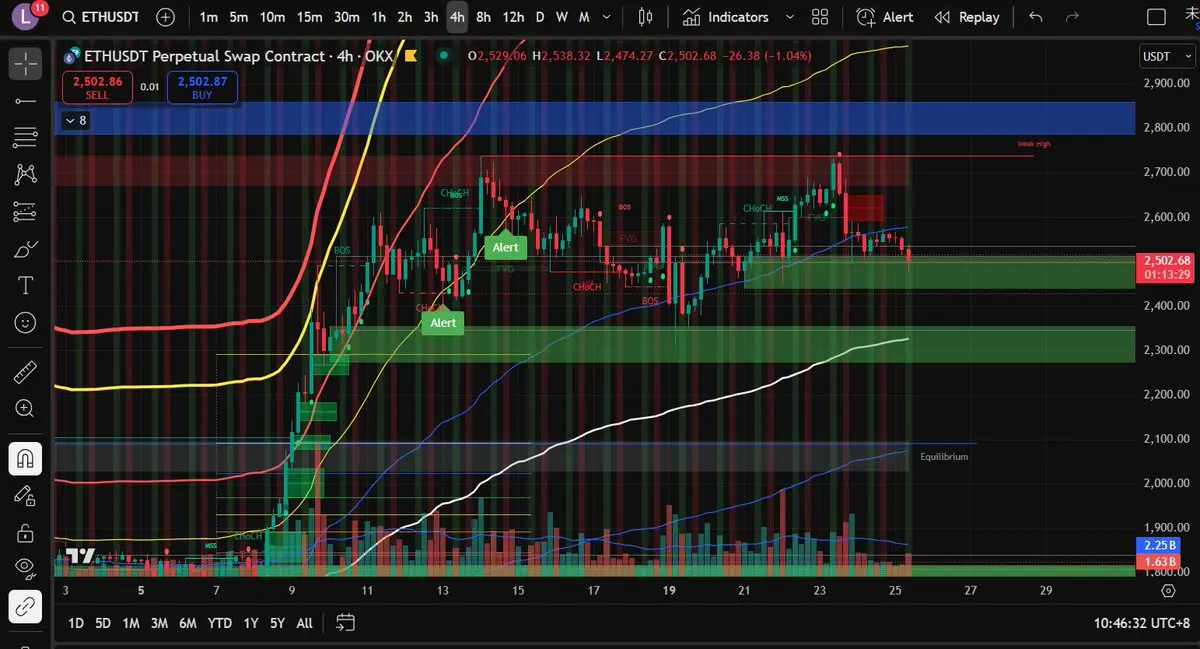Activate the zoom in tool

[25, 409]
